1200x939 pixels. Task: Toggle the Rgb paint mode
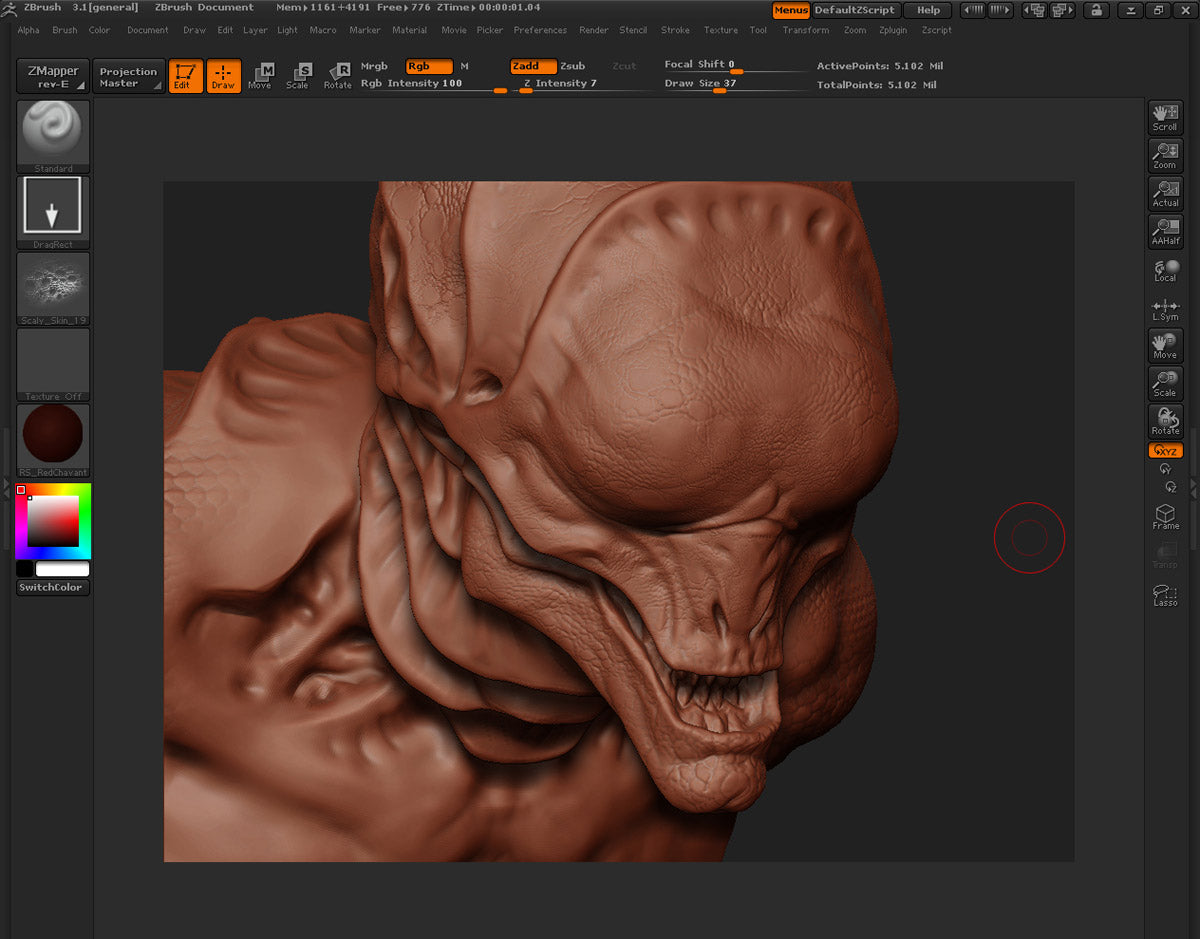tap(428, 66)
